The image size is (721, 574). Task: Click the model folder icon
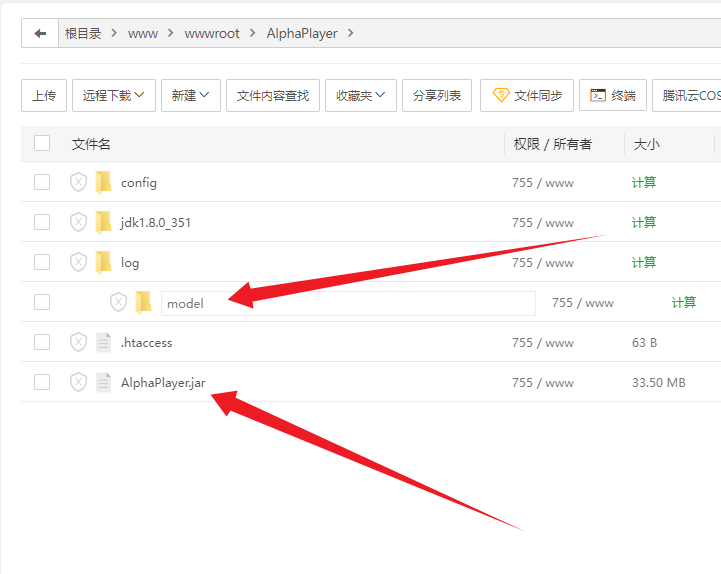pos(143,302)
